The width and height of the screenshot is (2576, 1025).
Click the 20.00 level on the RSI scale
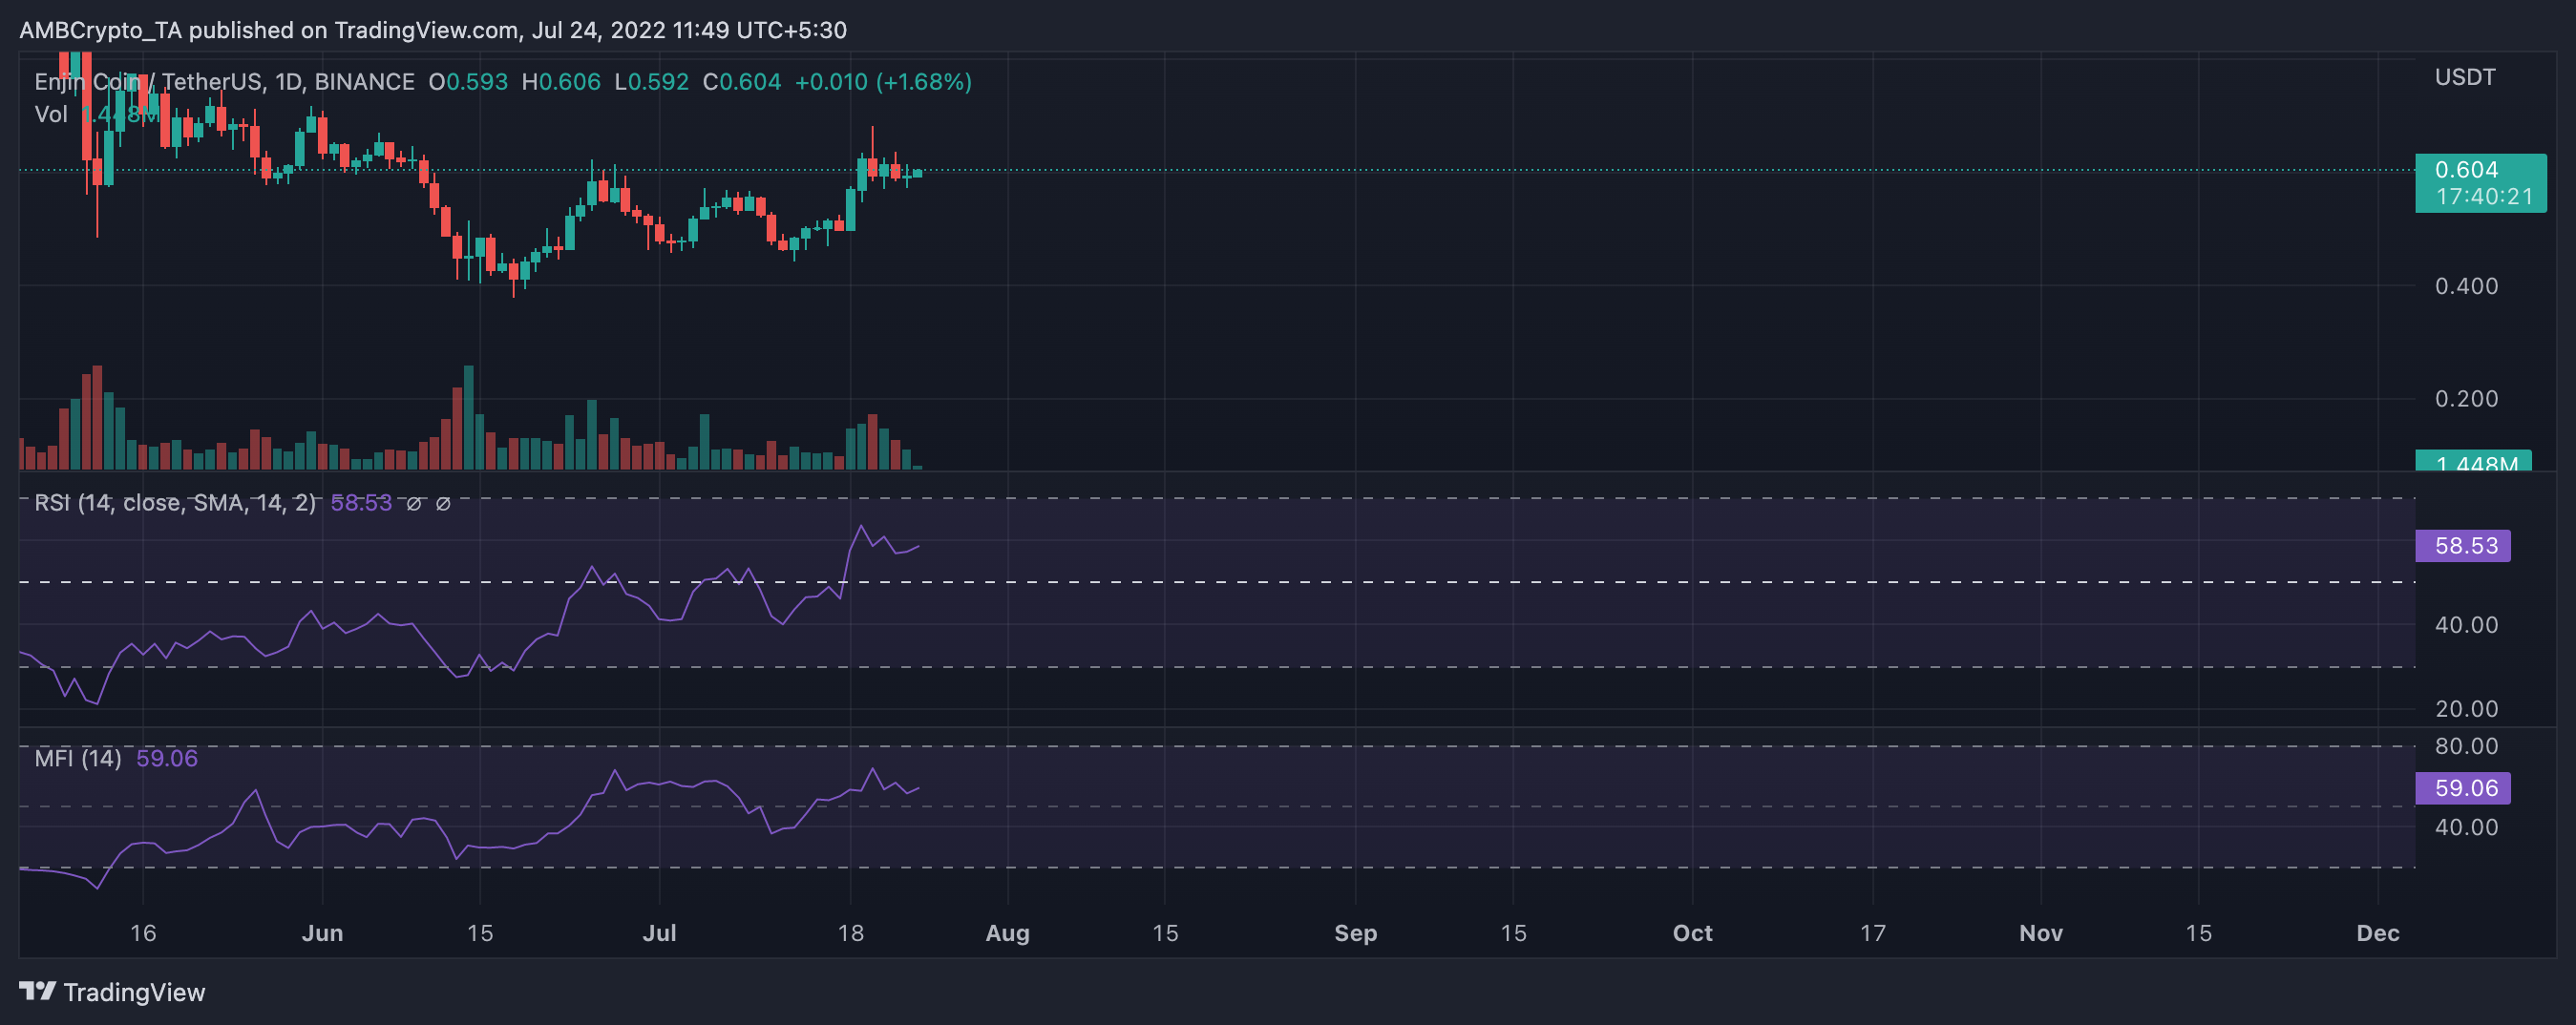2466,708
